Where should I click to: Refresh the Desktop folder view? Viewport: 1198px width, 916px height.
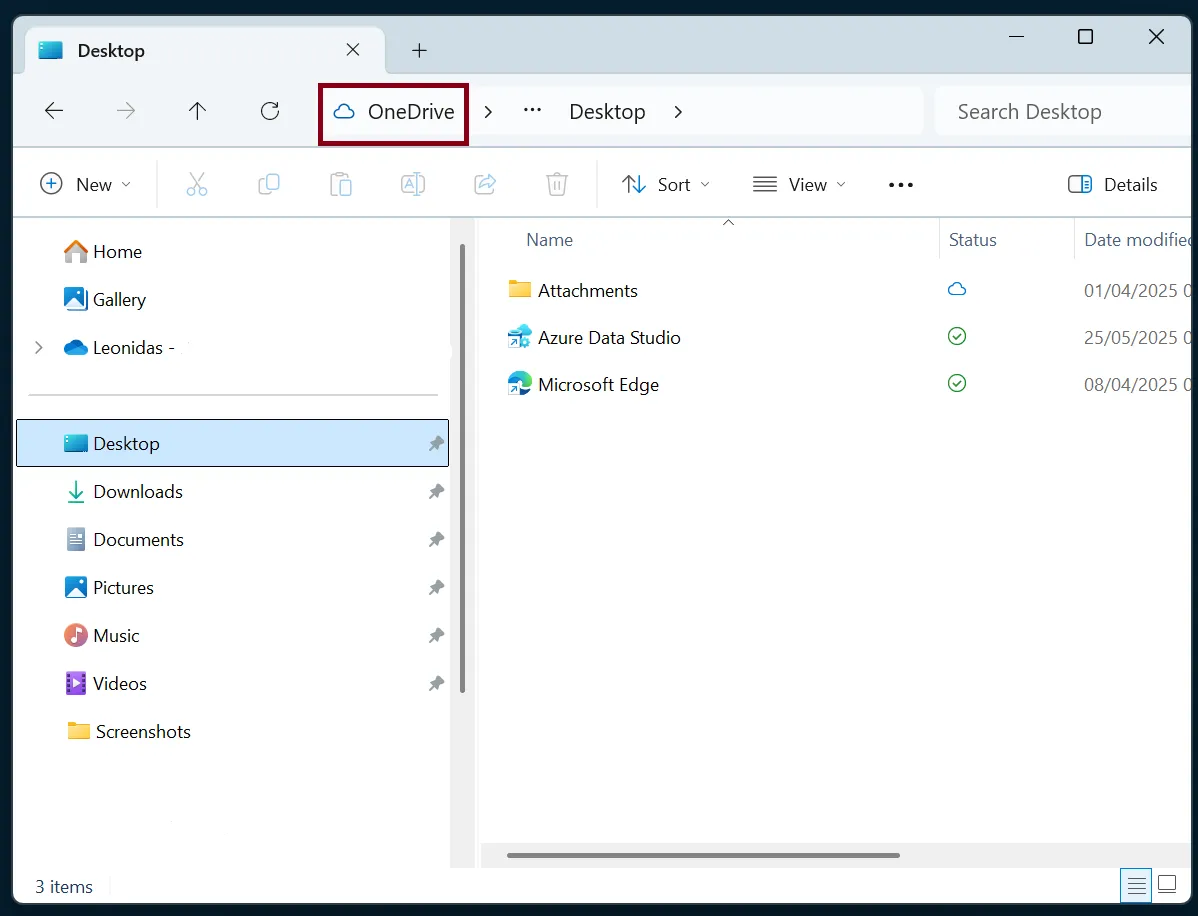270,112
